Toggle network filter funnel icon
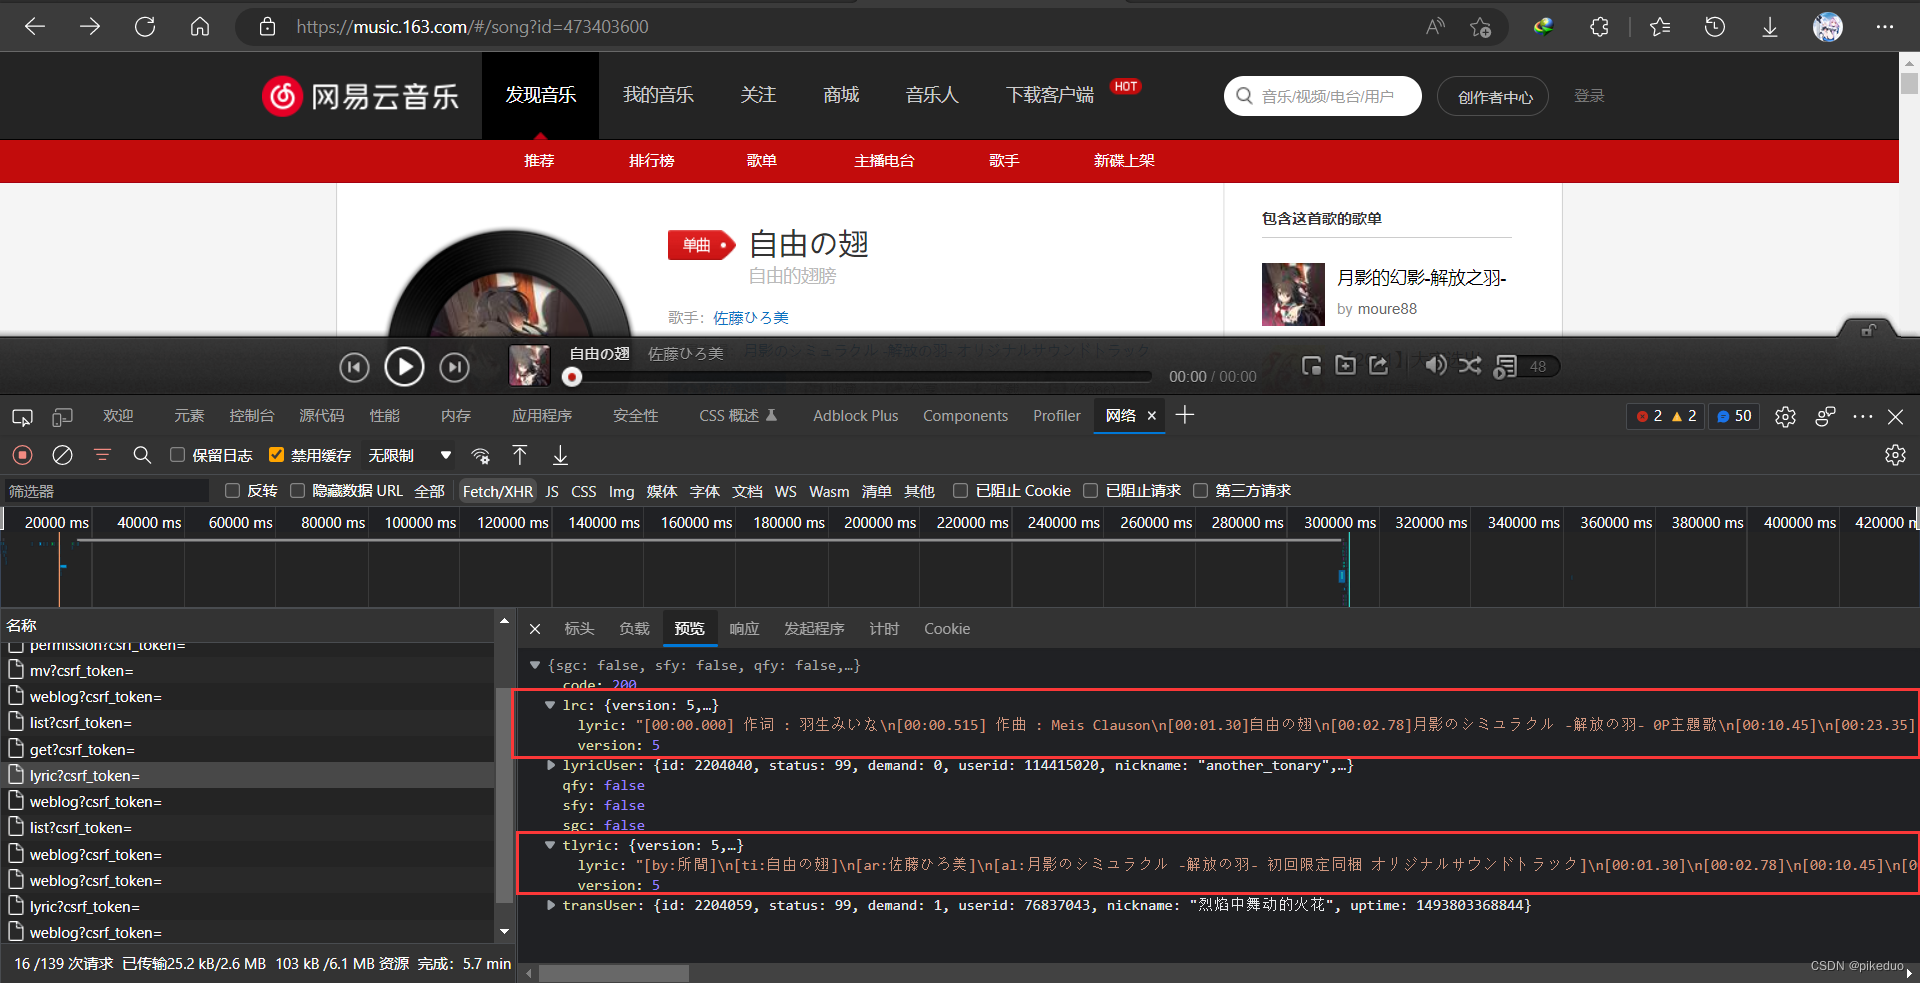 point(102,455)
